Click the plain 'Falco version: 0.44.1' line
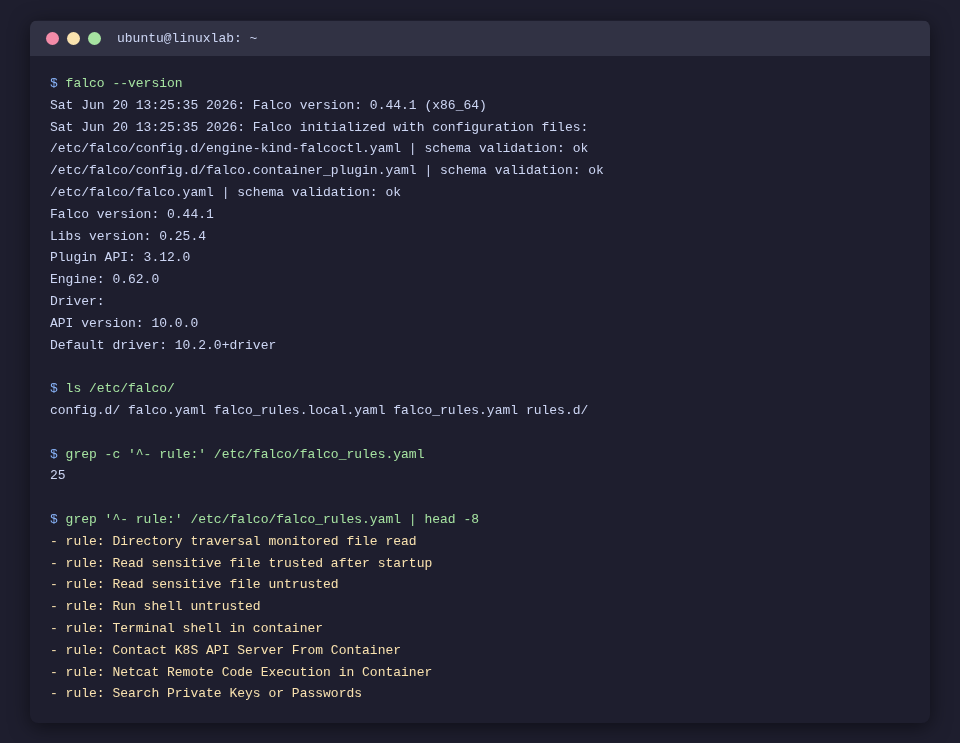This screenshot has width=960, height=743. [x=132, y=214]
